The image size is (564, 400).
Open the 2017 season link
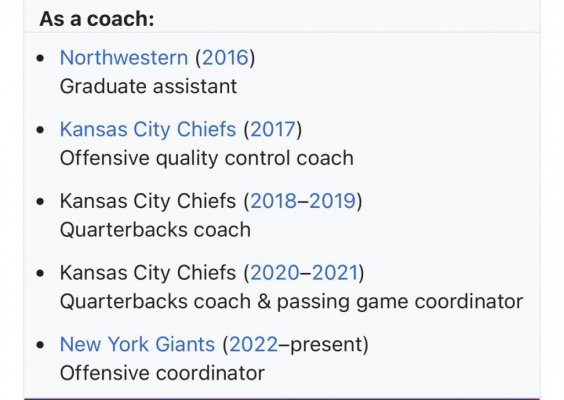[x=273, y=129]
